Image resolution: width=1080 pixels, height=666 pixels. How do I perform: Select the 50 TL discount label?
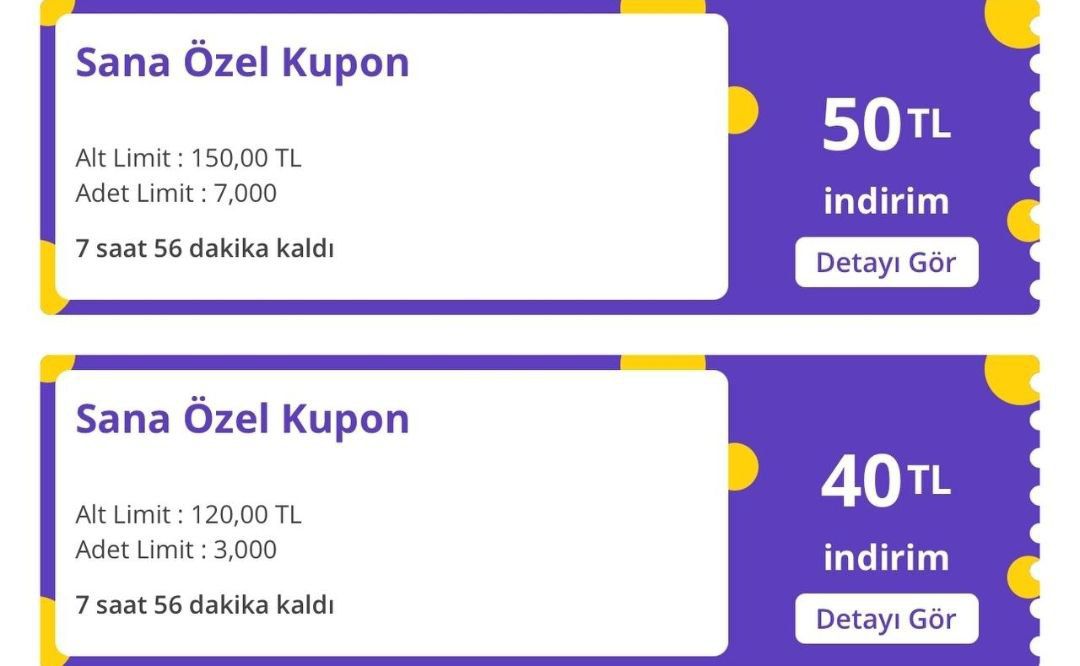(x=885, y=124)
